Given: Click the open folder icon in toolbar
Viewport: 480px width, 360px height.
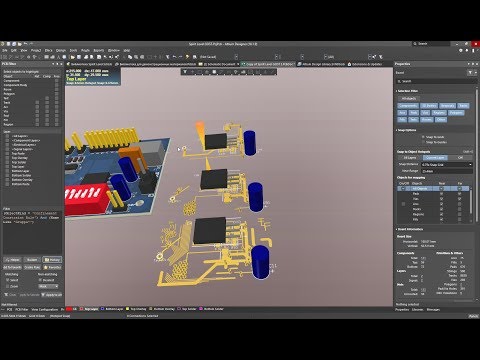Looking at the screenshot, I should pyautogui.click(x=72, y=57).
